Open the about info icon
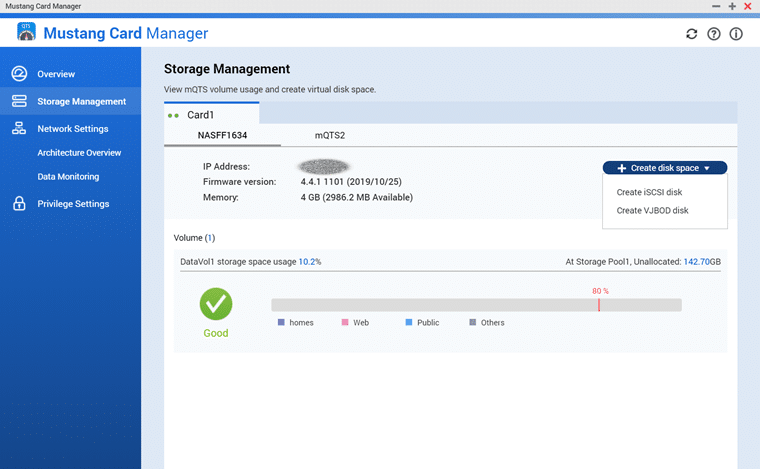The image size is (760, 469). pyautogui.click(x=736, y=34)
